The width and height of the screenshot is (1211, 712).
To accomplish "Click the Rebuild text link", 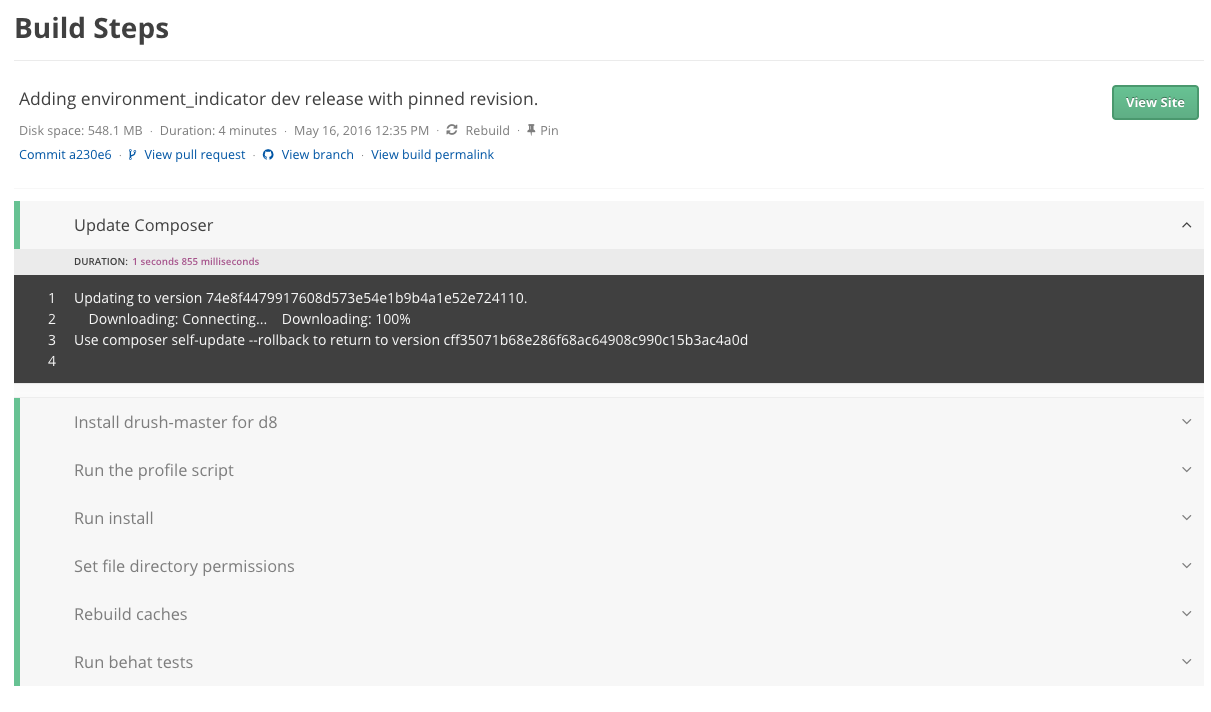I will tap(487, 130).
